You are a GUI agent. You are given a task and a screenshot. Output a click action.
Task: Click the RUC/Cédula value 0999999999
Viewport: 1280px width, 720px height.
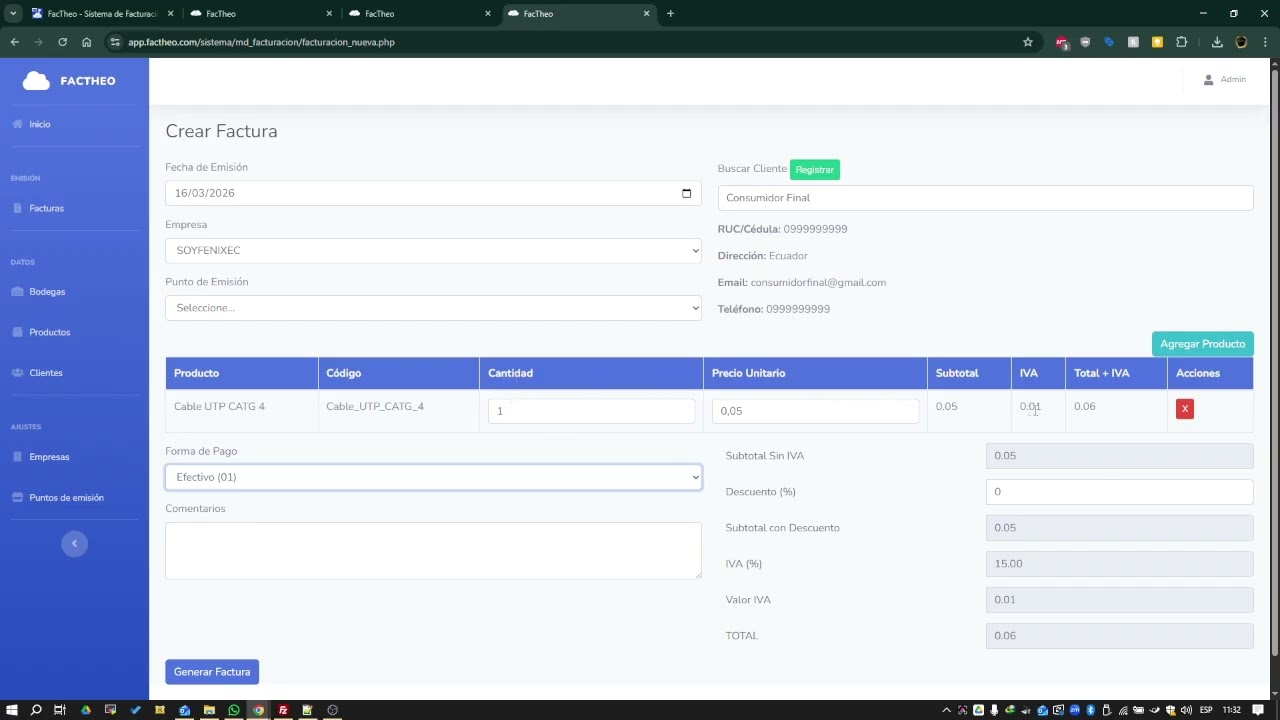click(x=815, y=229)
